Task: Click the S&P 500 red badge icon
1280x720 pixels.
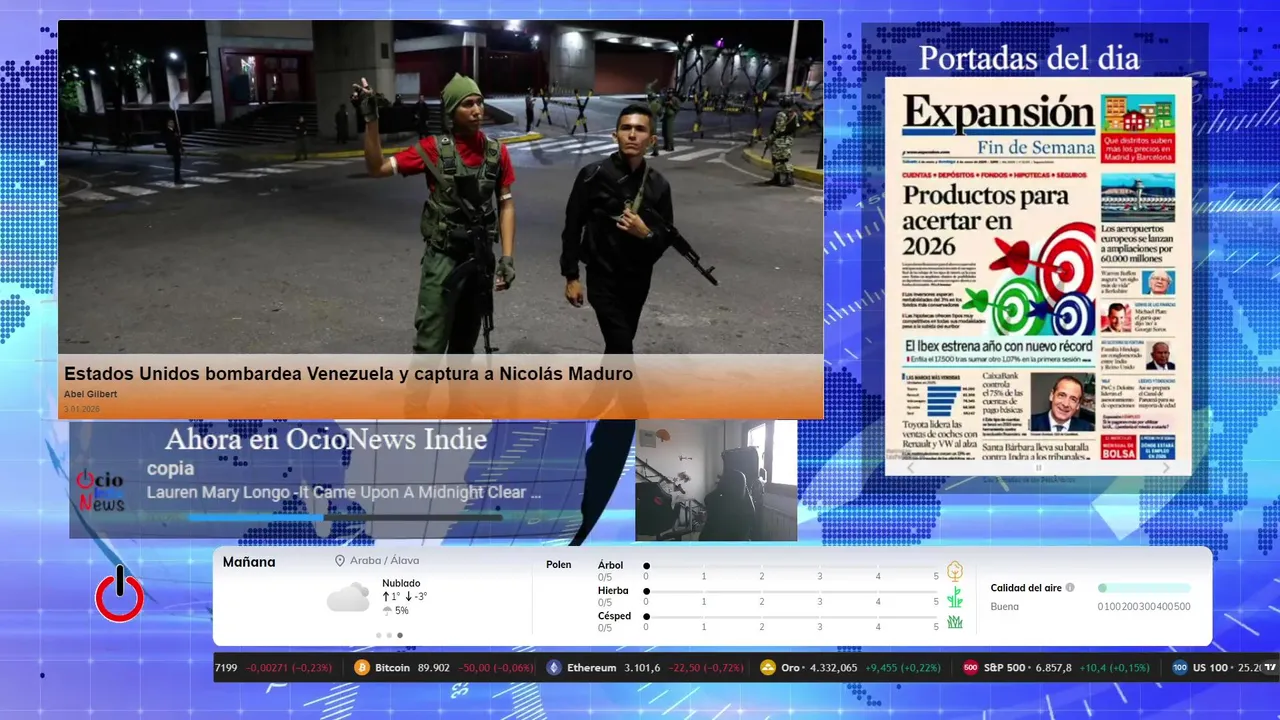Action: point(970,668)
